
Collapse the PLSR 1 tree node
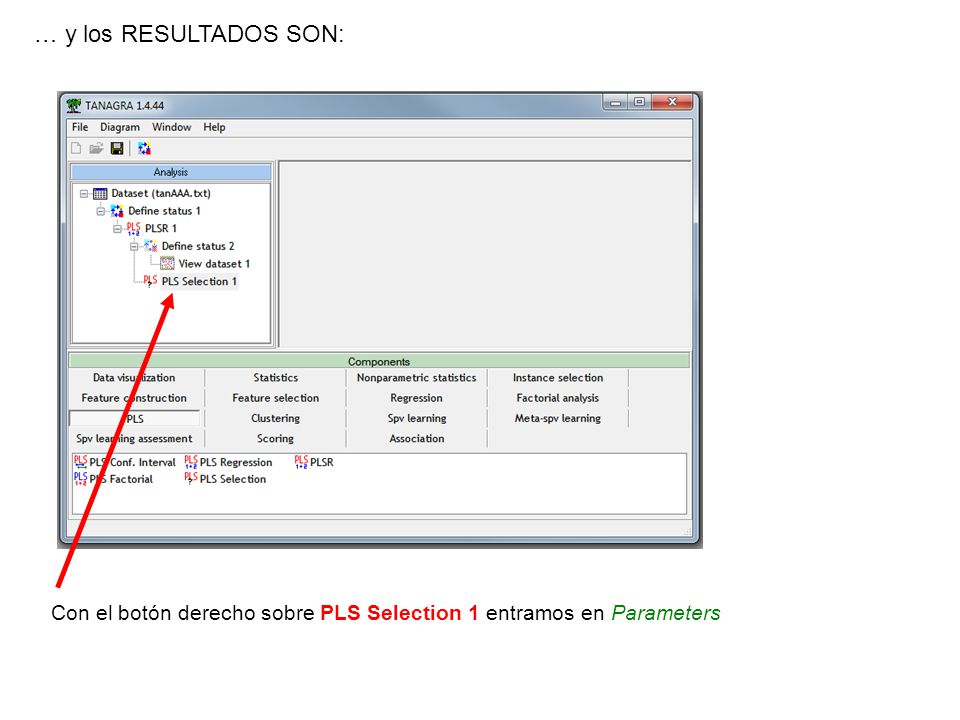(x=118, y=229)
